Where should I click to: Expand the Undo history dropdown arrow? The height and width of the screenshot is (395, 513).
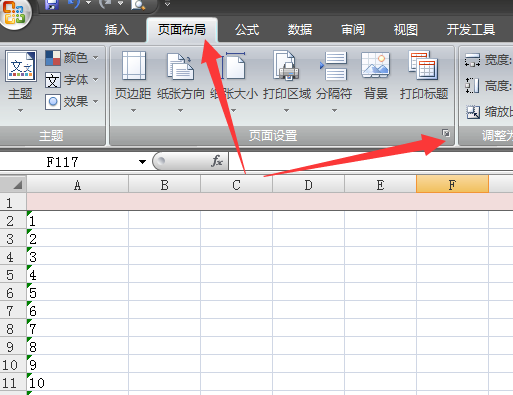point(88,3)
